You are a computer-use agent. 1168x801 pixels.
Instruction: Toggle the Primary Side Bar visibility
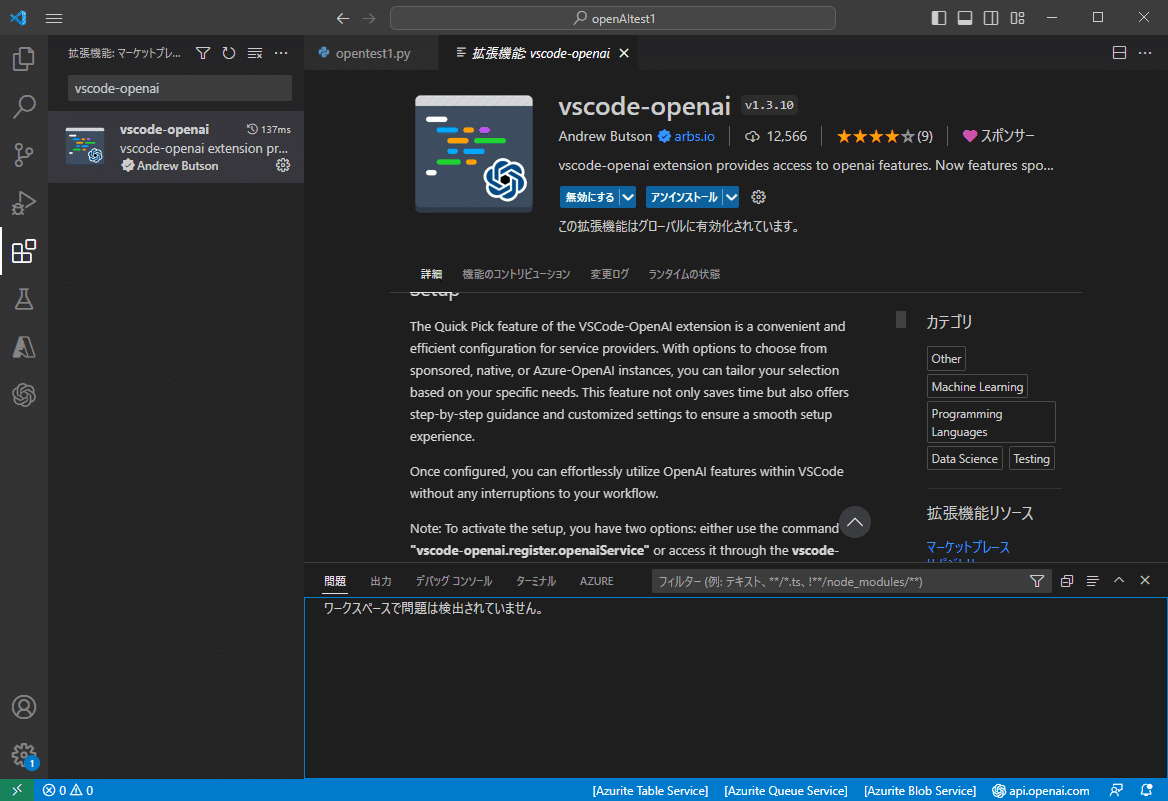938,17
